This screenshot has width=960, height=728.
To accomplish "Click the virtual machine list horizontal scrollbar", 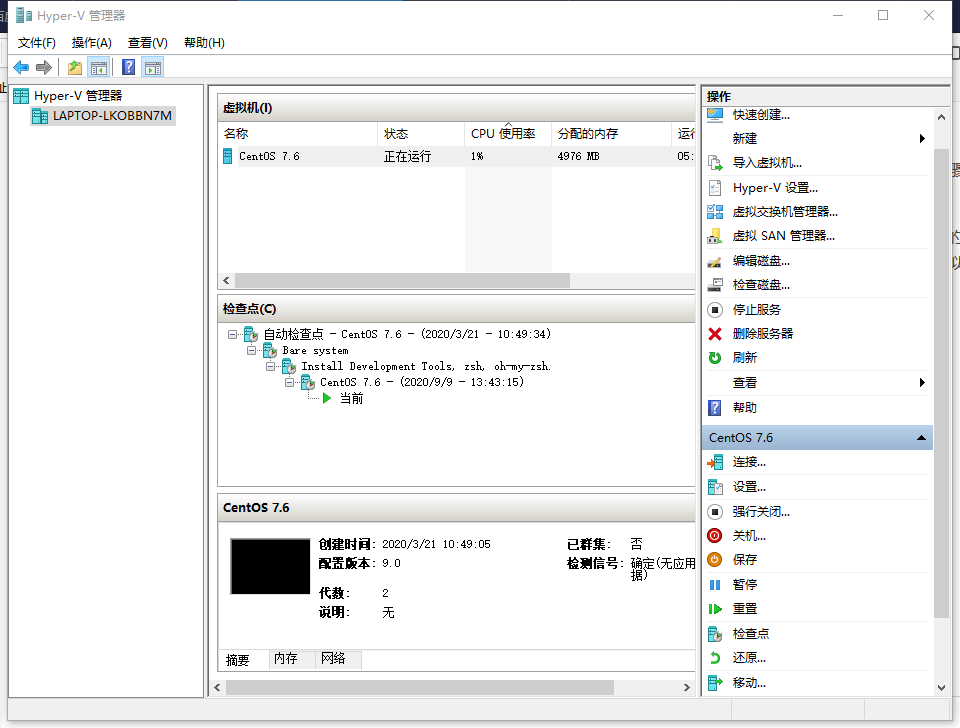I will click(402, 280).
